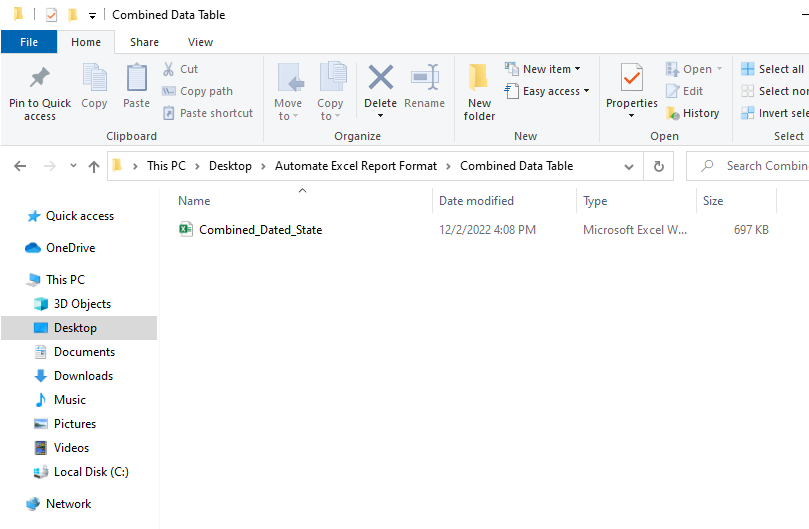This screenshot has width=809, height=529.
Task: Click the breadcrumb chevron after This PC
Action: [197, 166]
